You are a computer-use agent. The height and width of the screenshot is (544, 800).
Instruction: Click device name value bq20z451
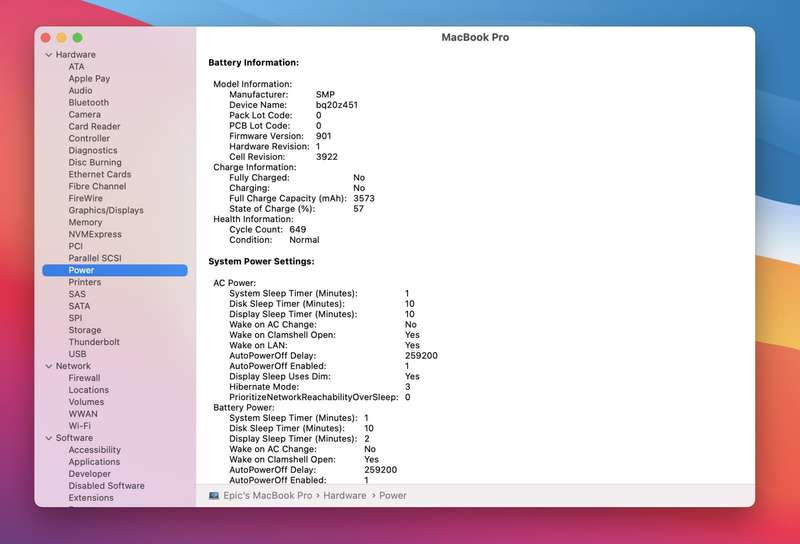tap(337, 105)
